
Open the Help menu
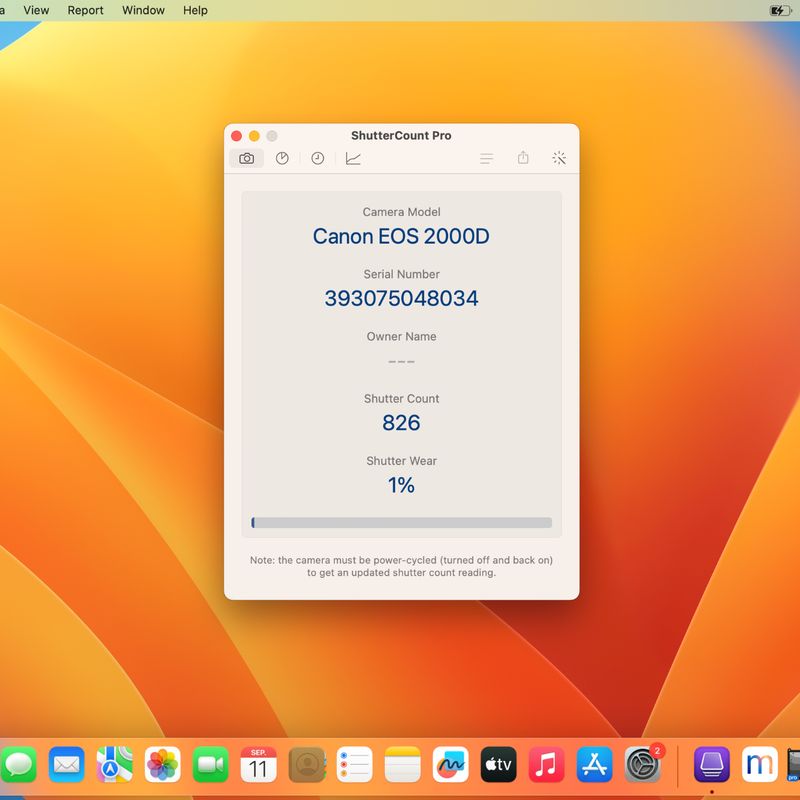pyautogui.click(x=195, y=10)
